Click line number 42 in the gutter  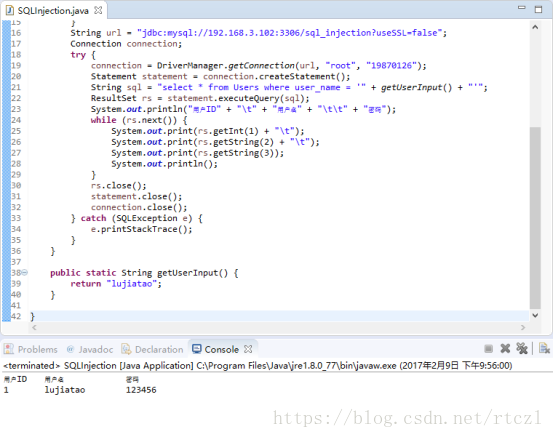pyautogui.click(x=16, y=316)
